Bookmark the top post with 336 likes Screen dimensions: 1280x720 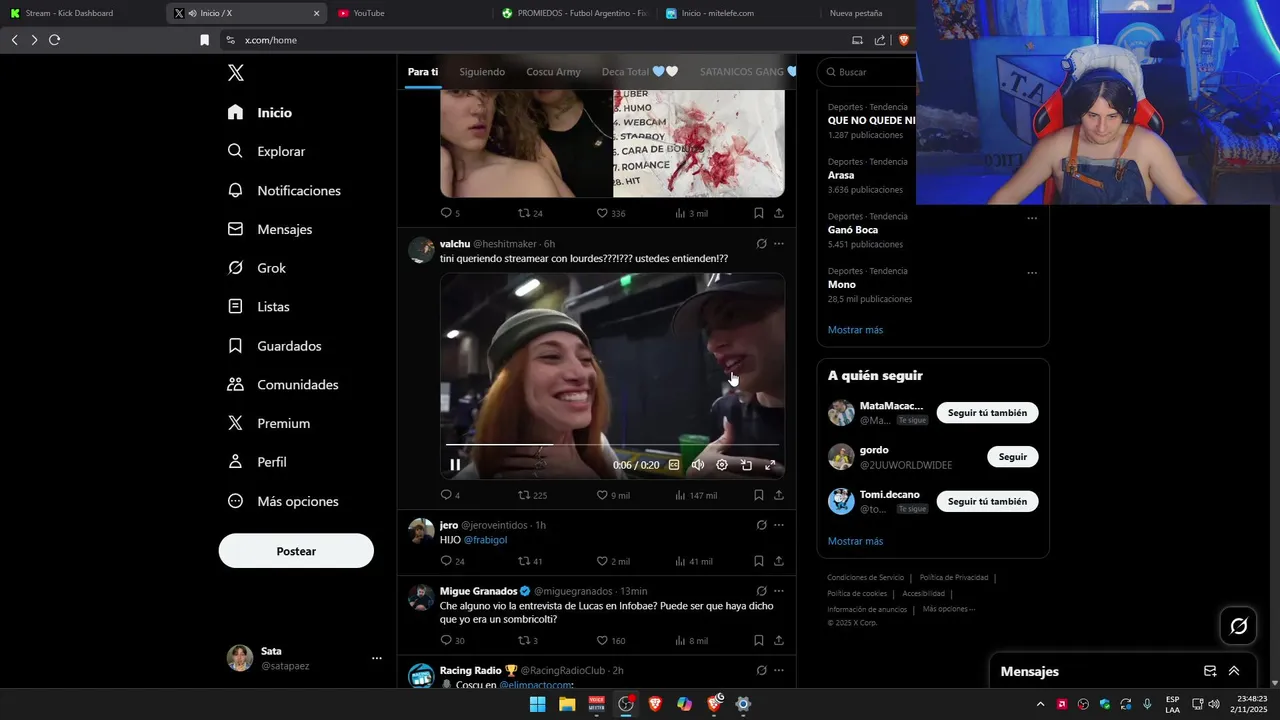[x=759, y=213]
